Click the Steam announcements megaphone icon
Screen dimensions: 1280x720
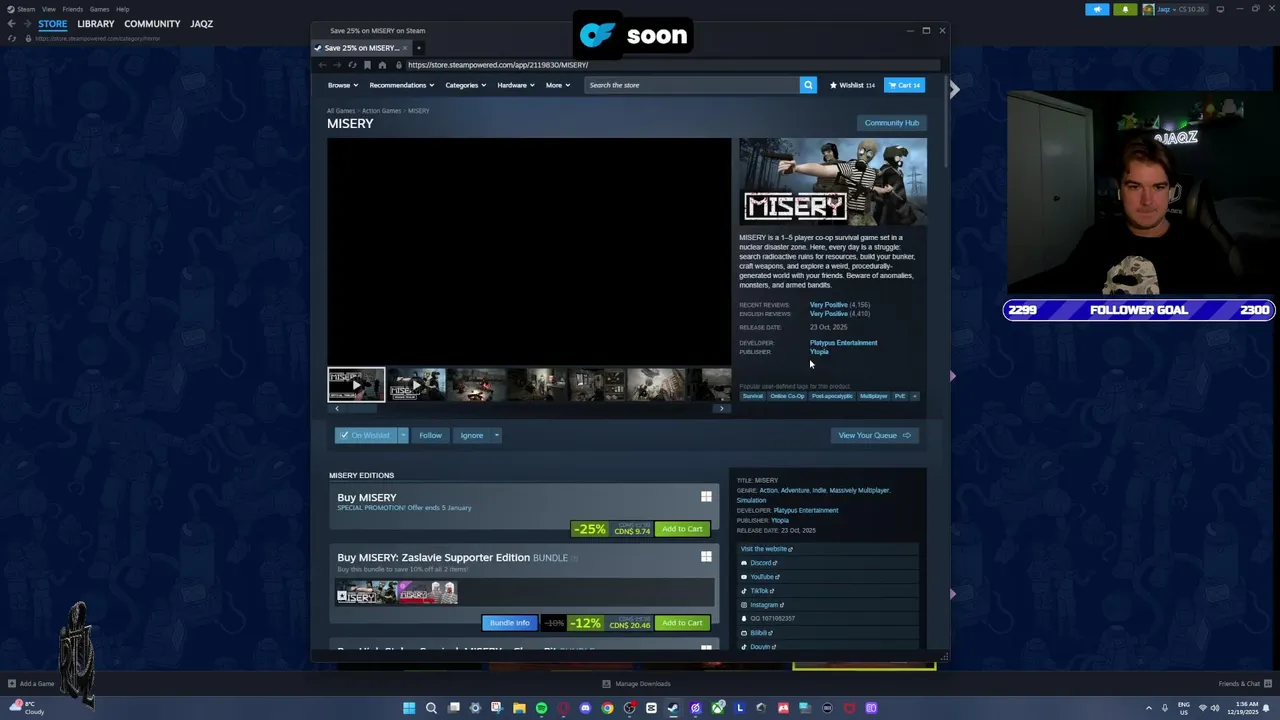pos(1097,9)
